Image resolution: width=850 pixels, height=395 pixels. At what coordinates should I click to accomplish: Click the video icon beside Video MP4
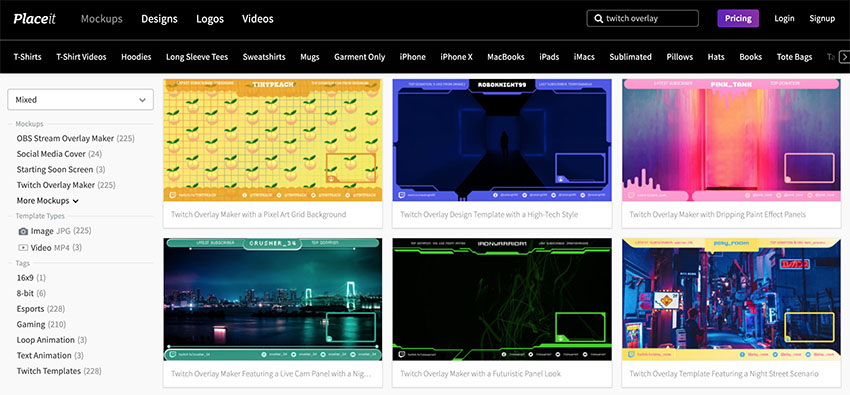23,248
